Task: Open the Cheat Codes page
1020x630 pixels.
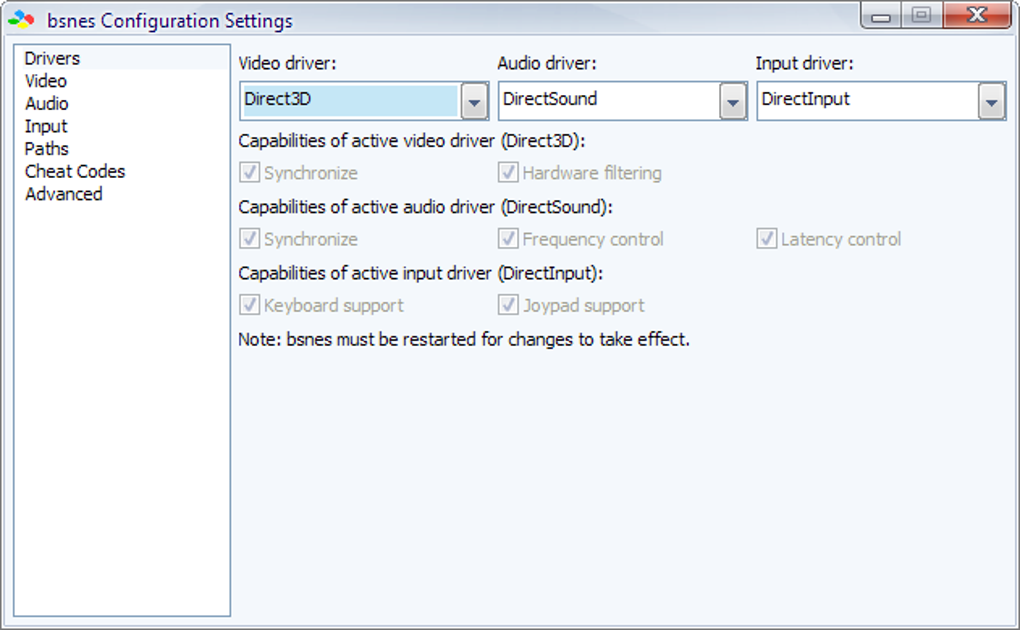Action: 122,171
